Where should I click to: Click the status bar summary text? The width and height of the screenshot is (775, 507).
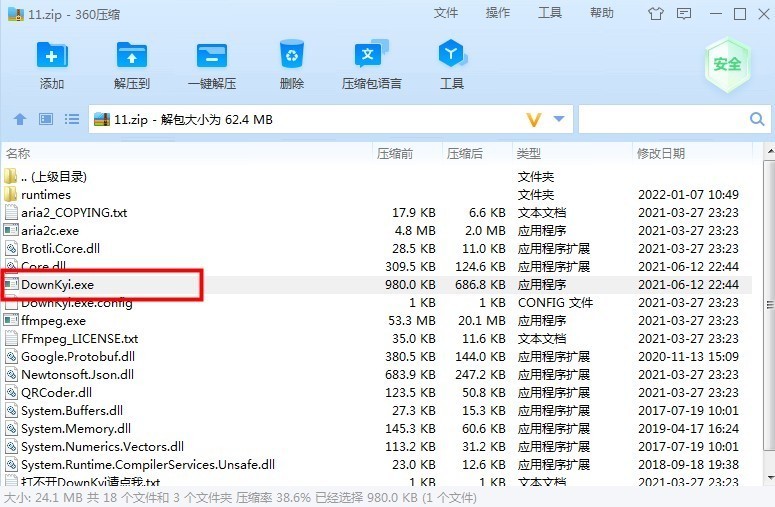pyautogui.click(x=240, y=498)
